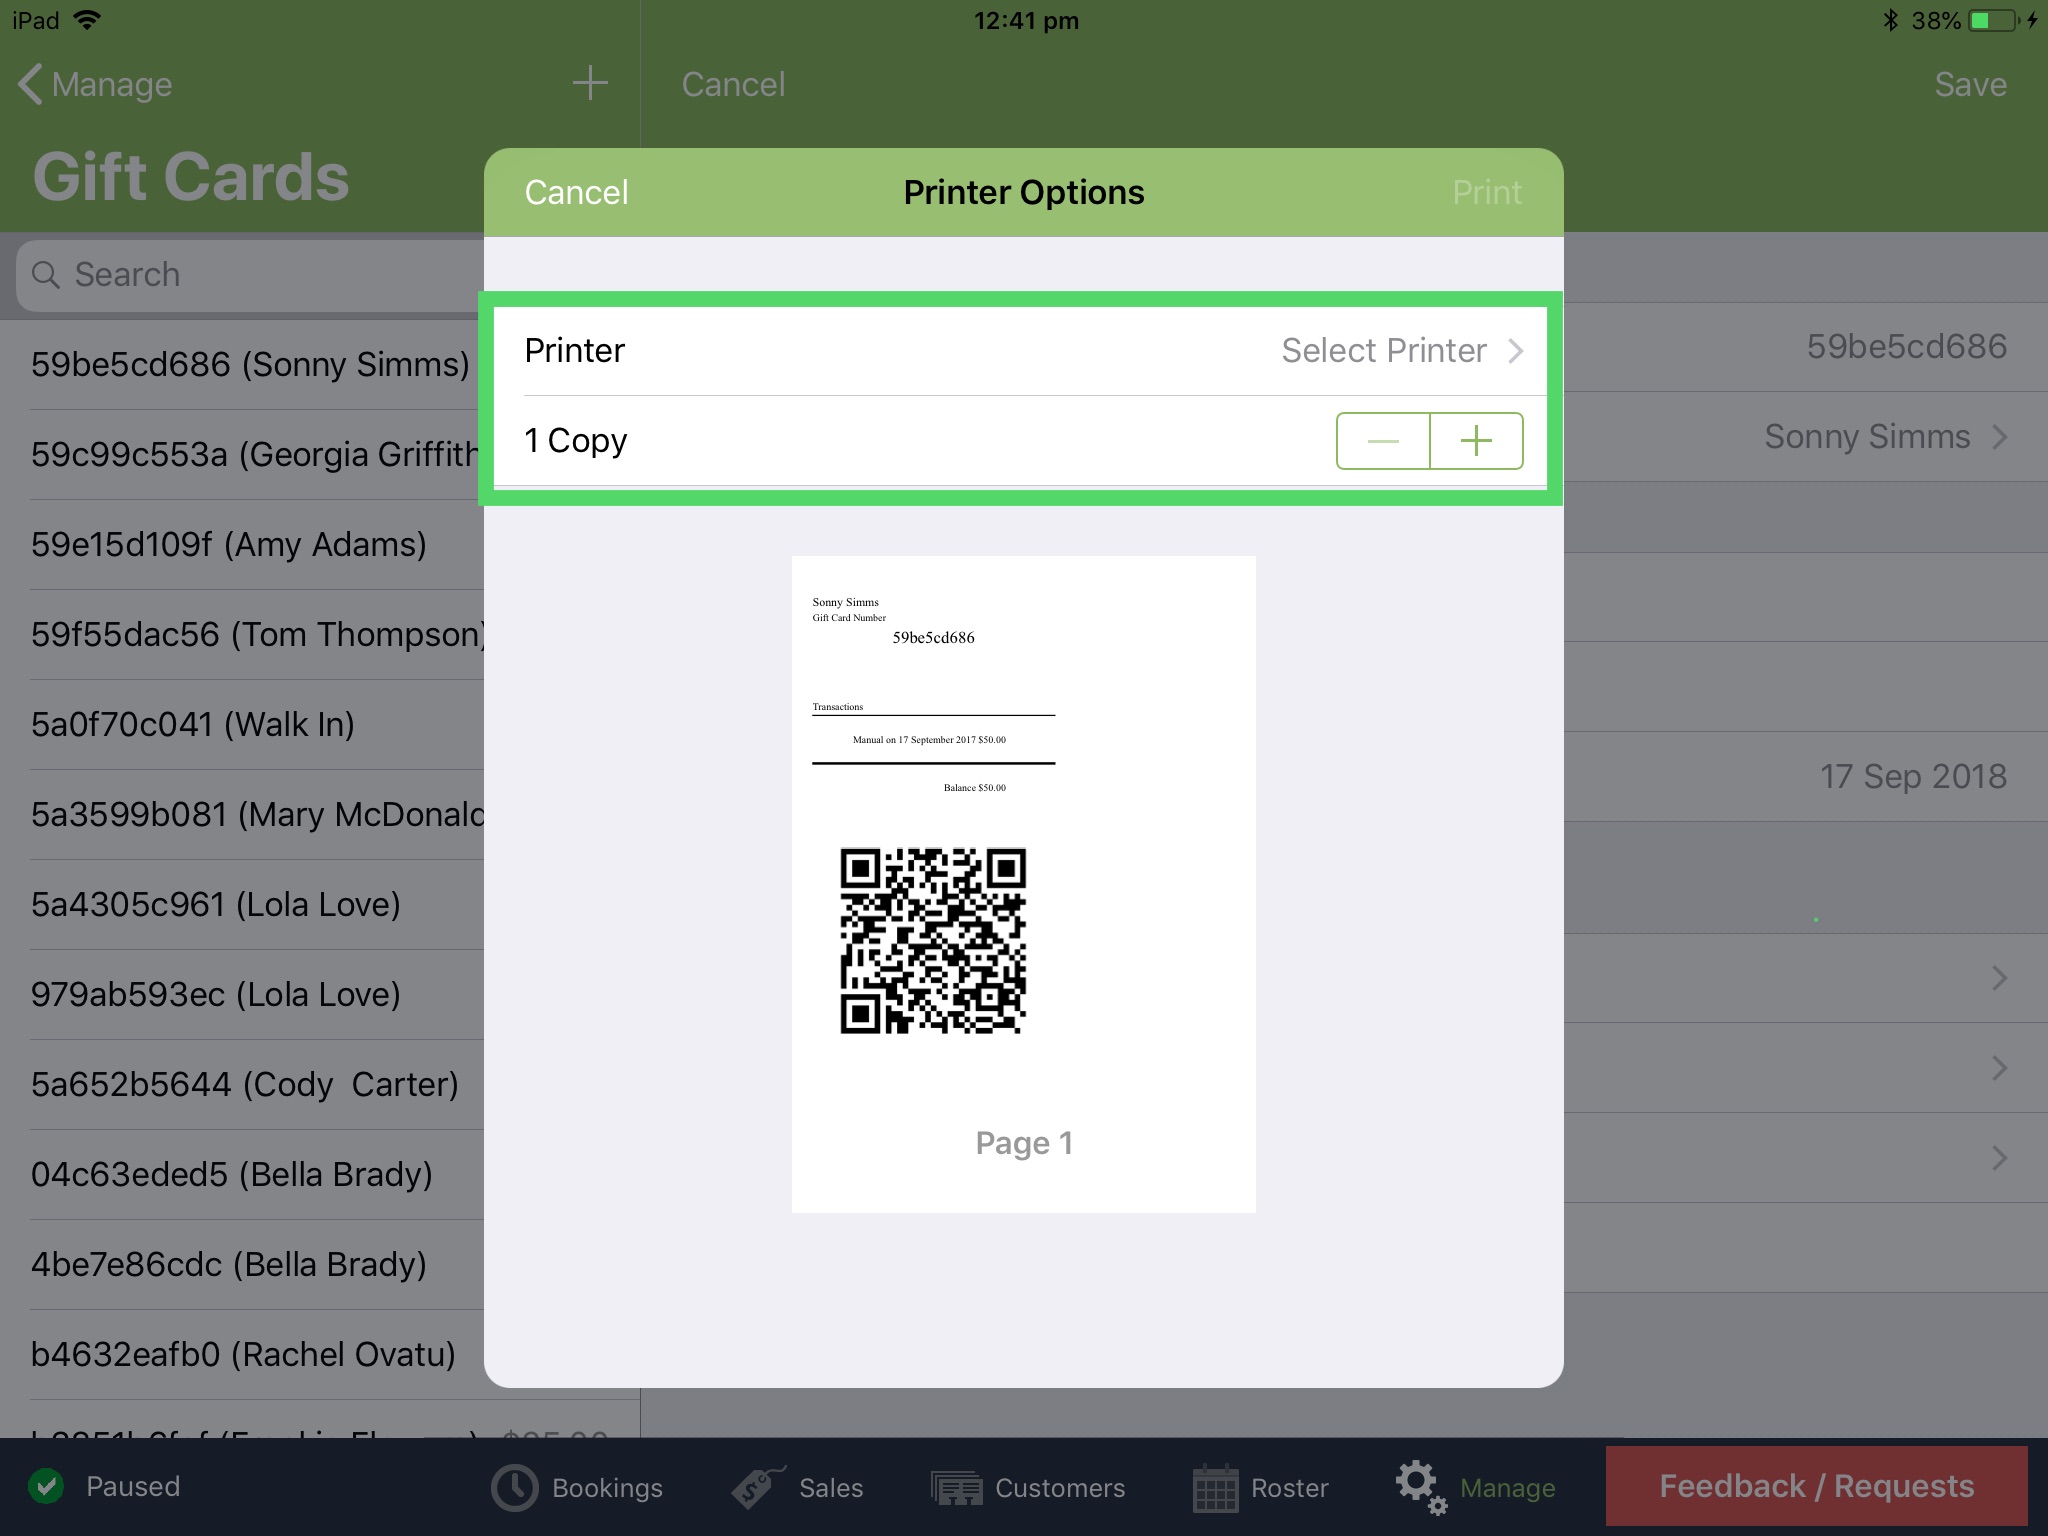Screen dimensions: 2048x1536
Task: Increase copies with the plus button
Action: (1476, 441)
